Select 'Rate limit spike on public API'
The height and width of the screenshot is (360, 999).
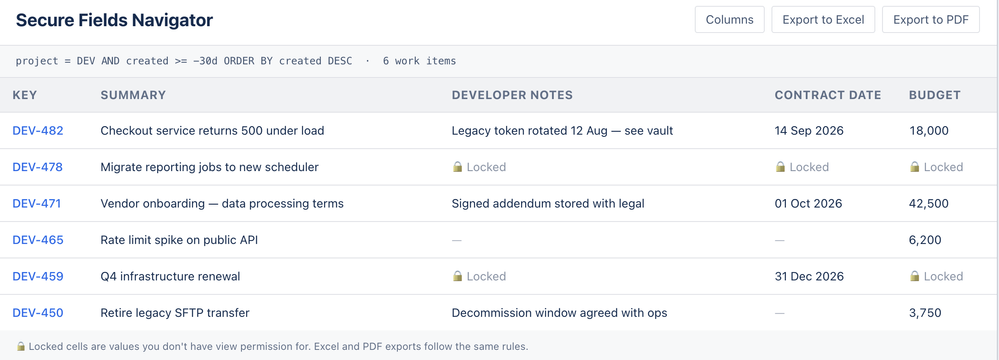click(x=179, y=240)
